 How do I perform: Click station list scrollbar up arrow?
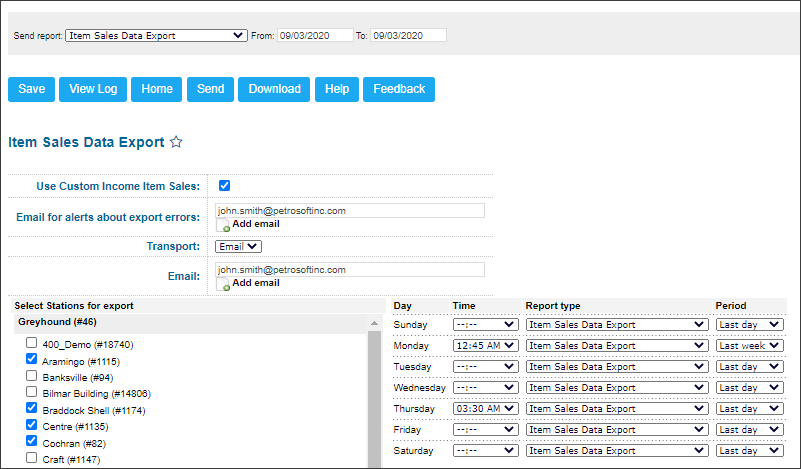coord(374,323)
